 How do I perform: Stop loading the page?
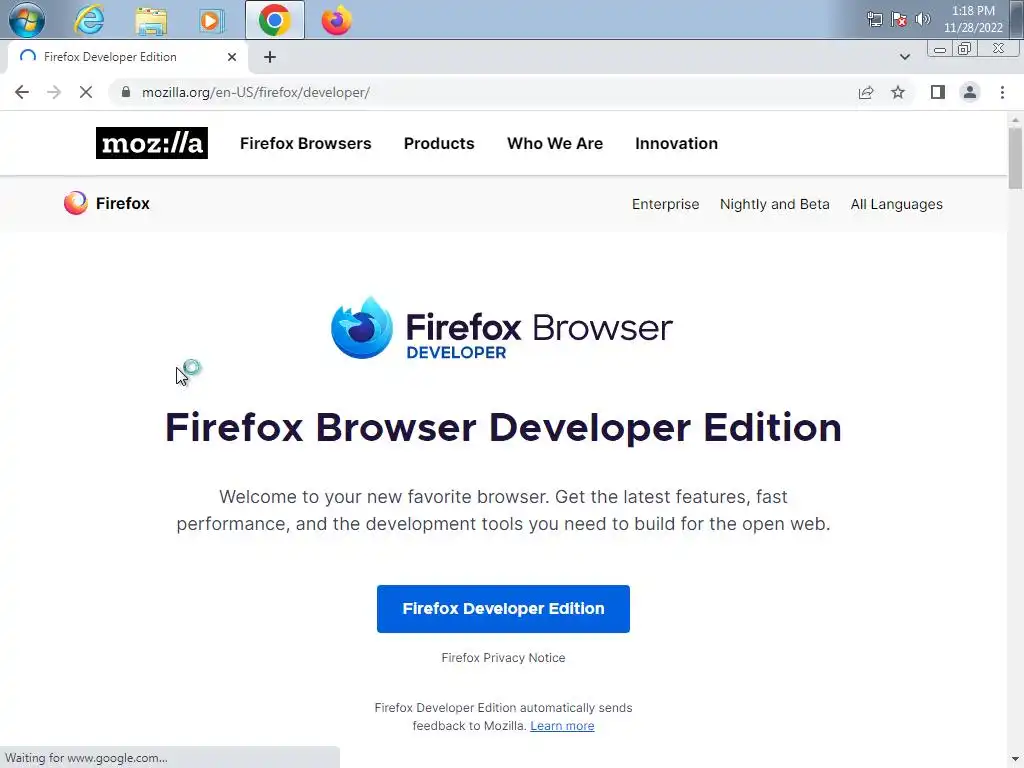[86, 92]
